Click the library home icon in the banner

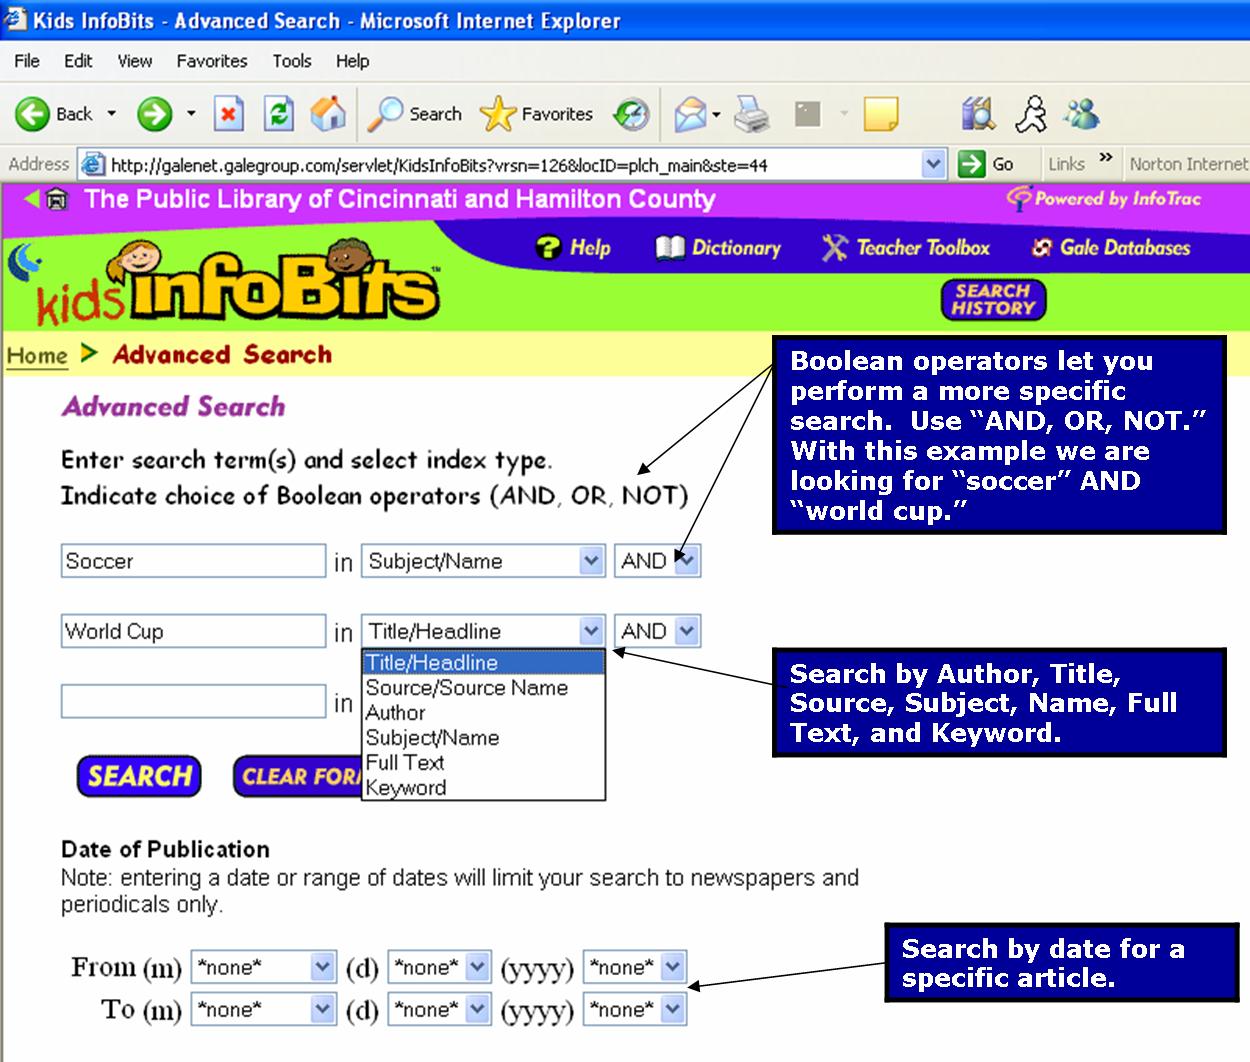[x=58, y=198]
